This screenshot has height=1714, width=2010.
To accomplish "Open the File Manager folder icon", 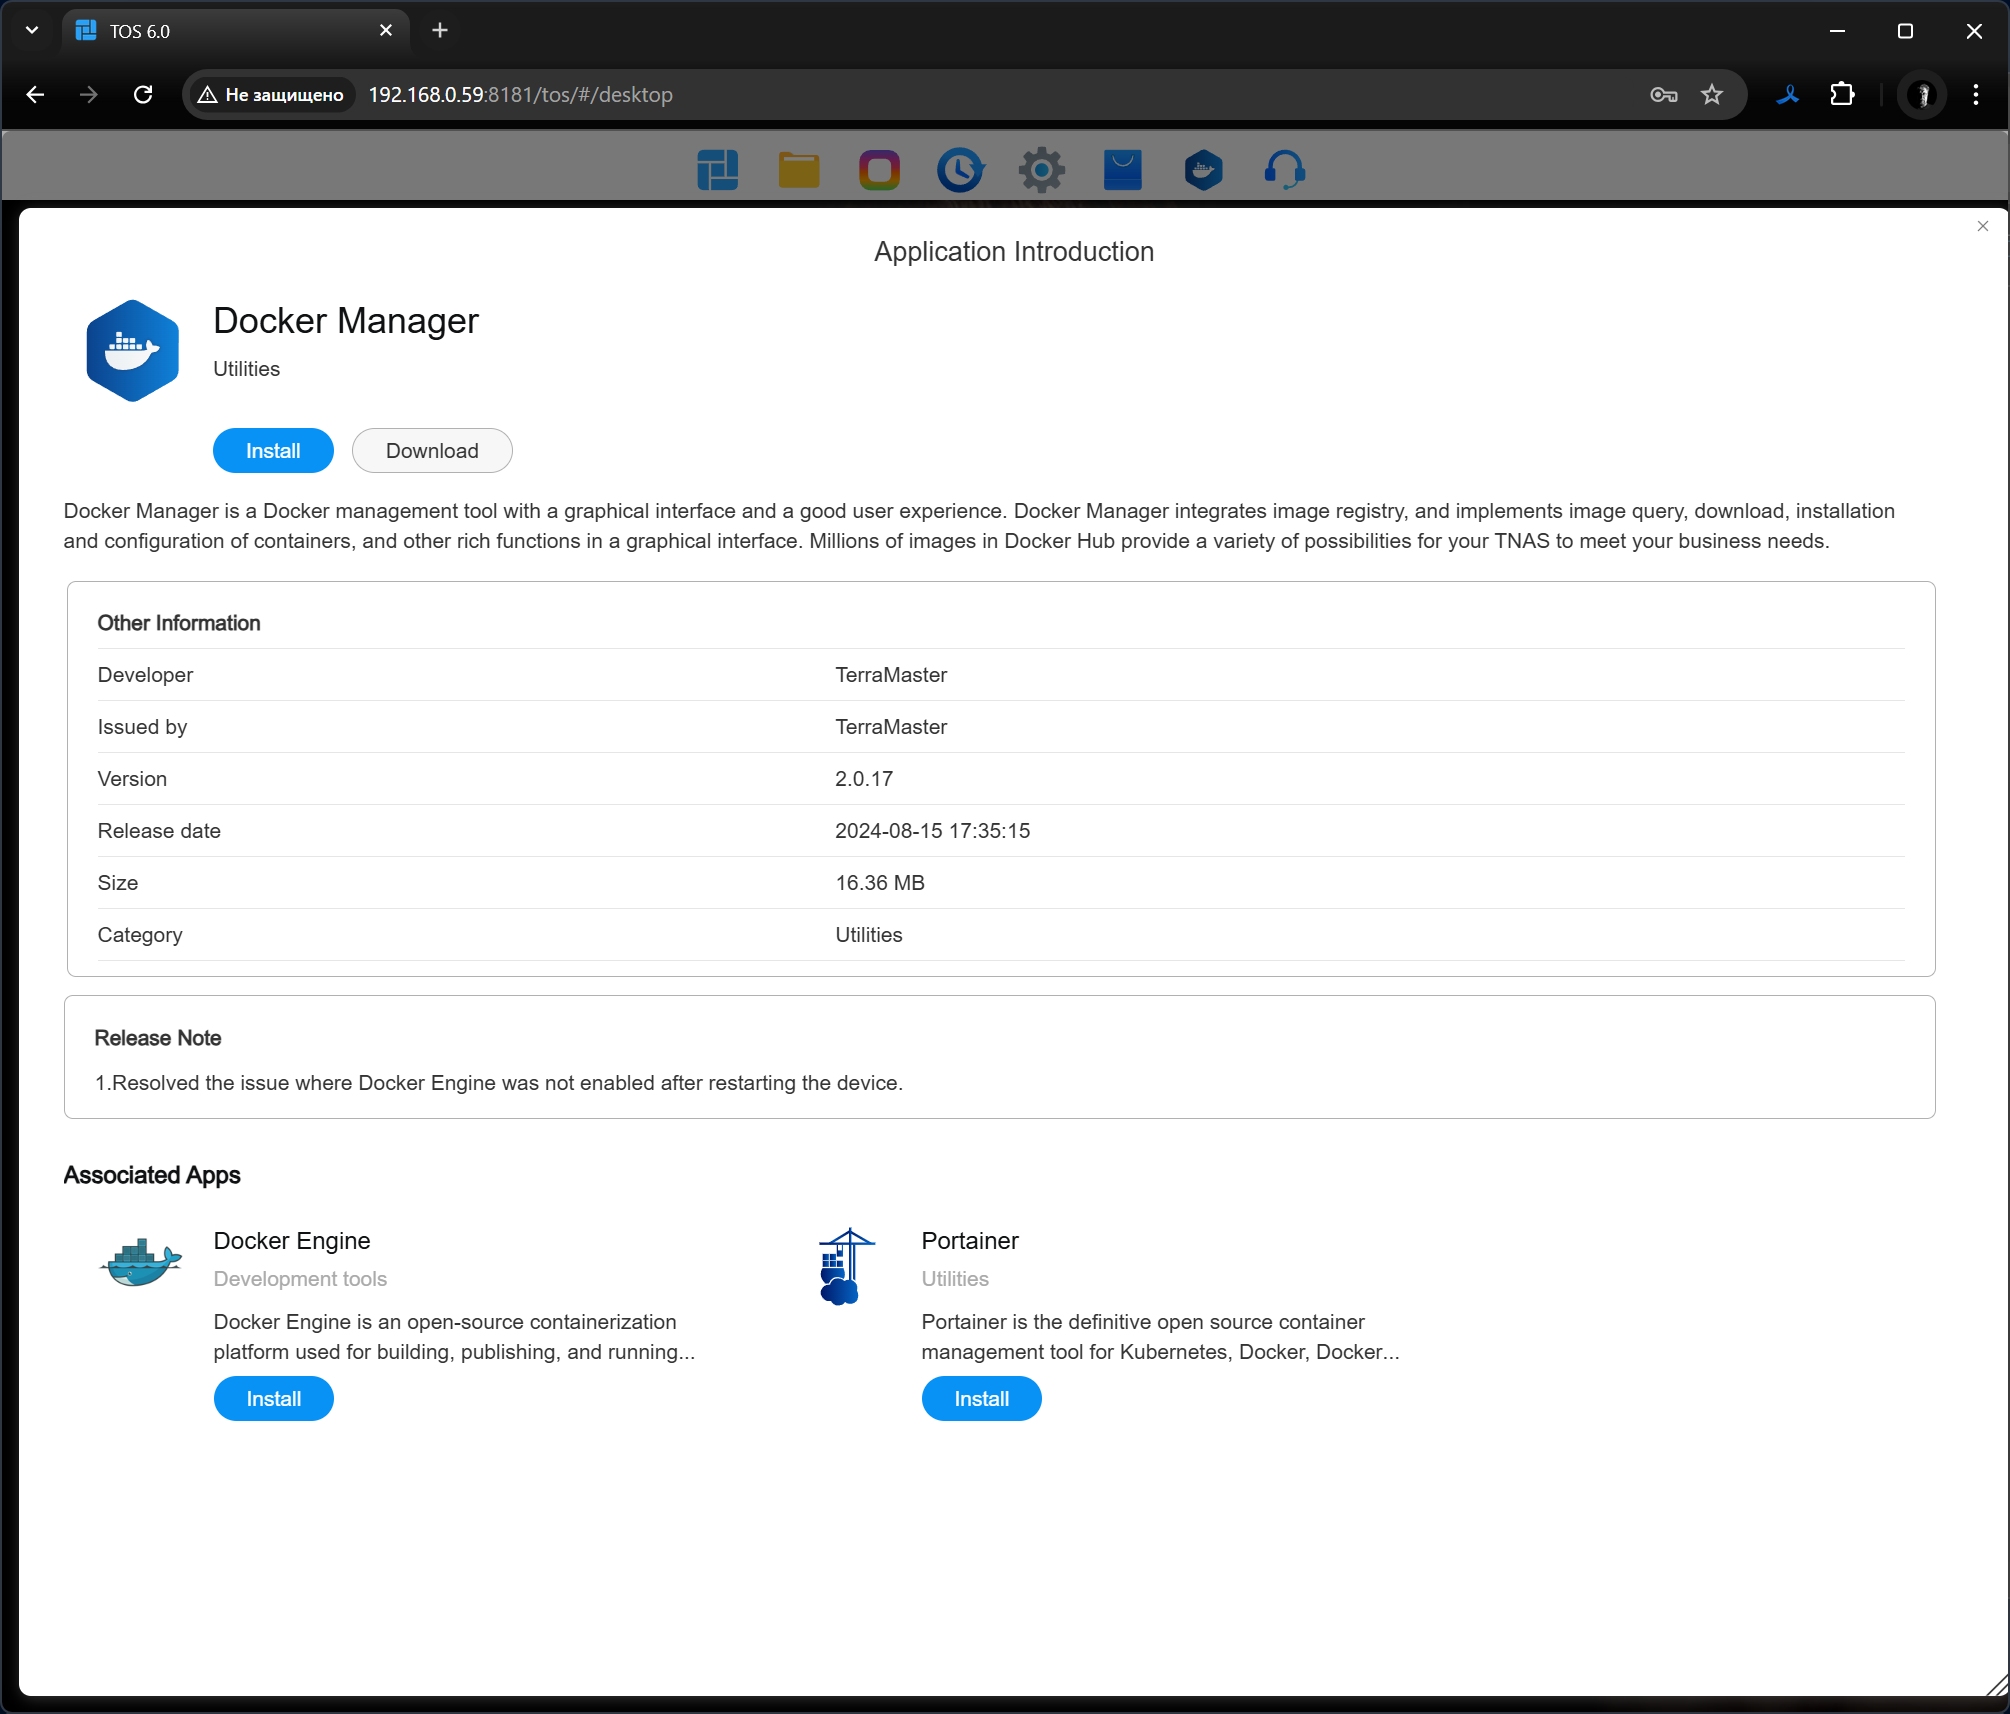I will coord(798,170).
